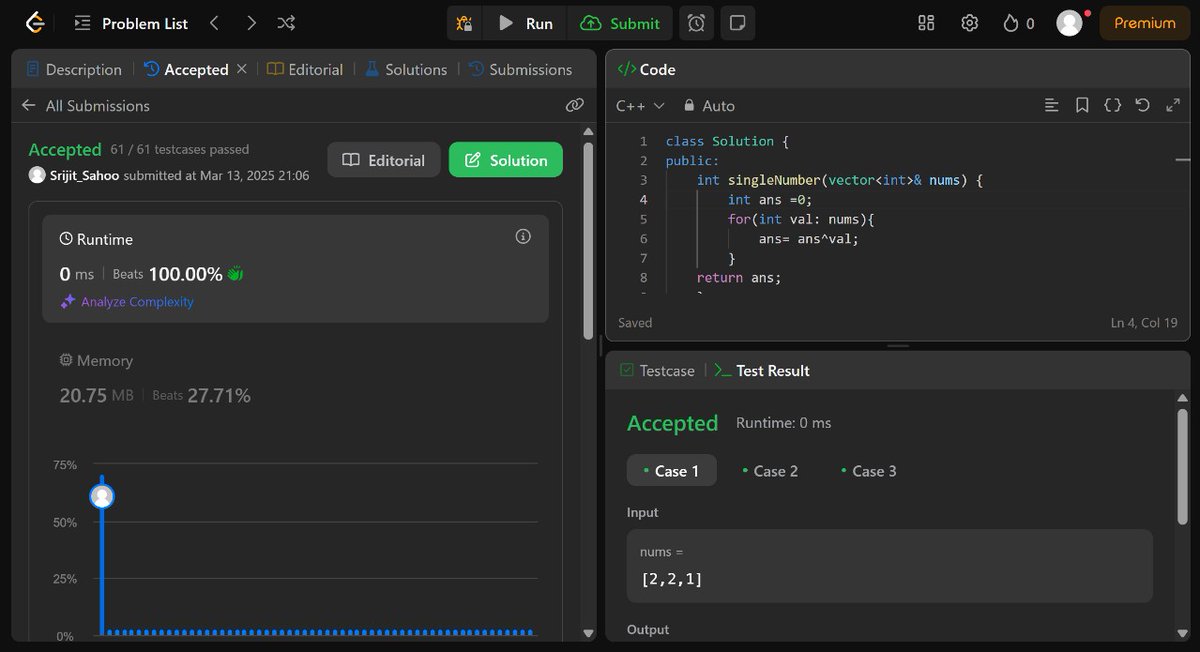This screenshot has height=652, width=1200.
Task: Go back to All Submissions
Action: click(x=86, y=105)
